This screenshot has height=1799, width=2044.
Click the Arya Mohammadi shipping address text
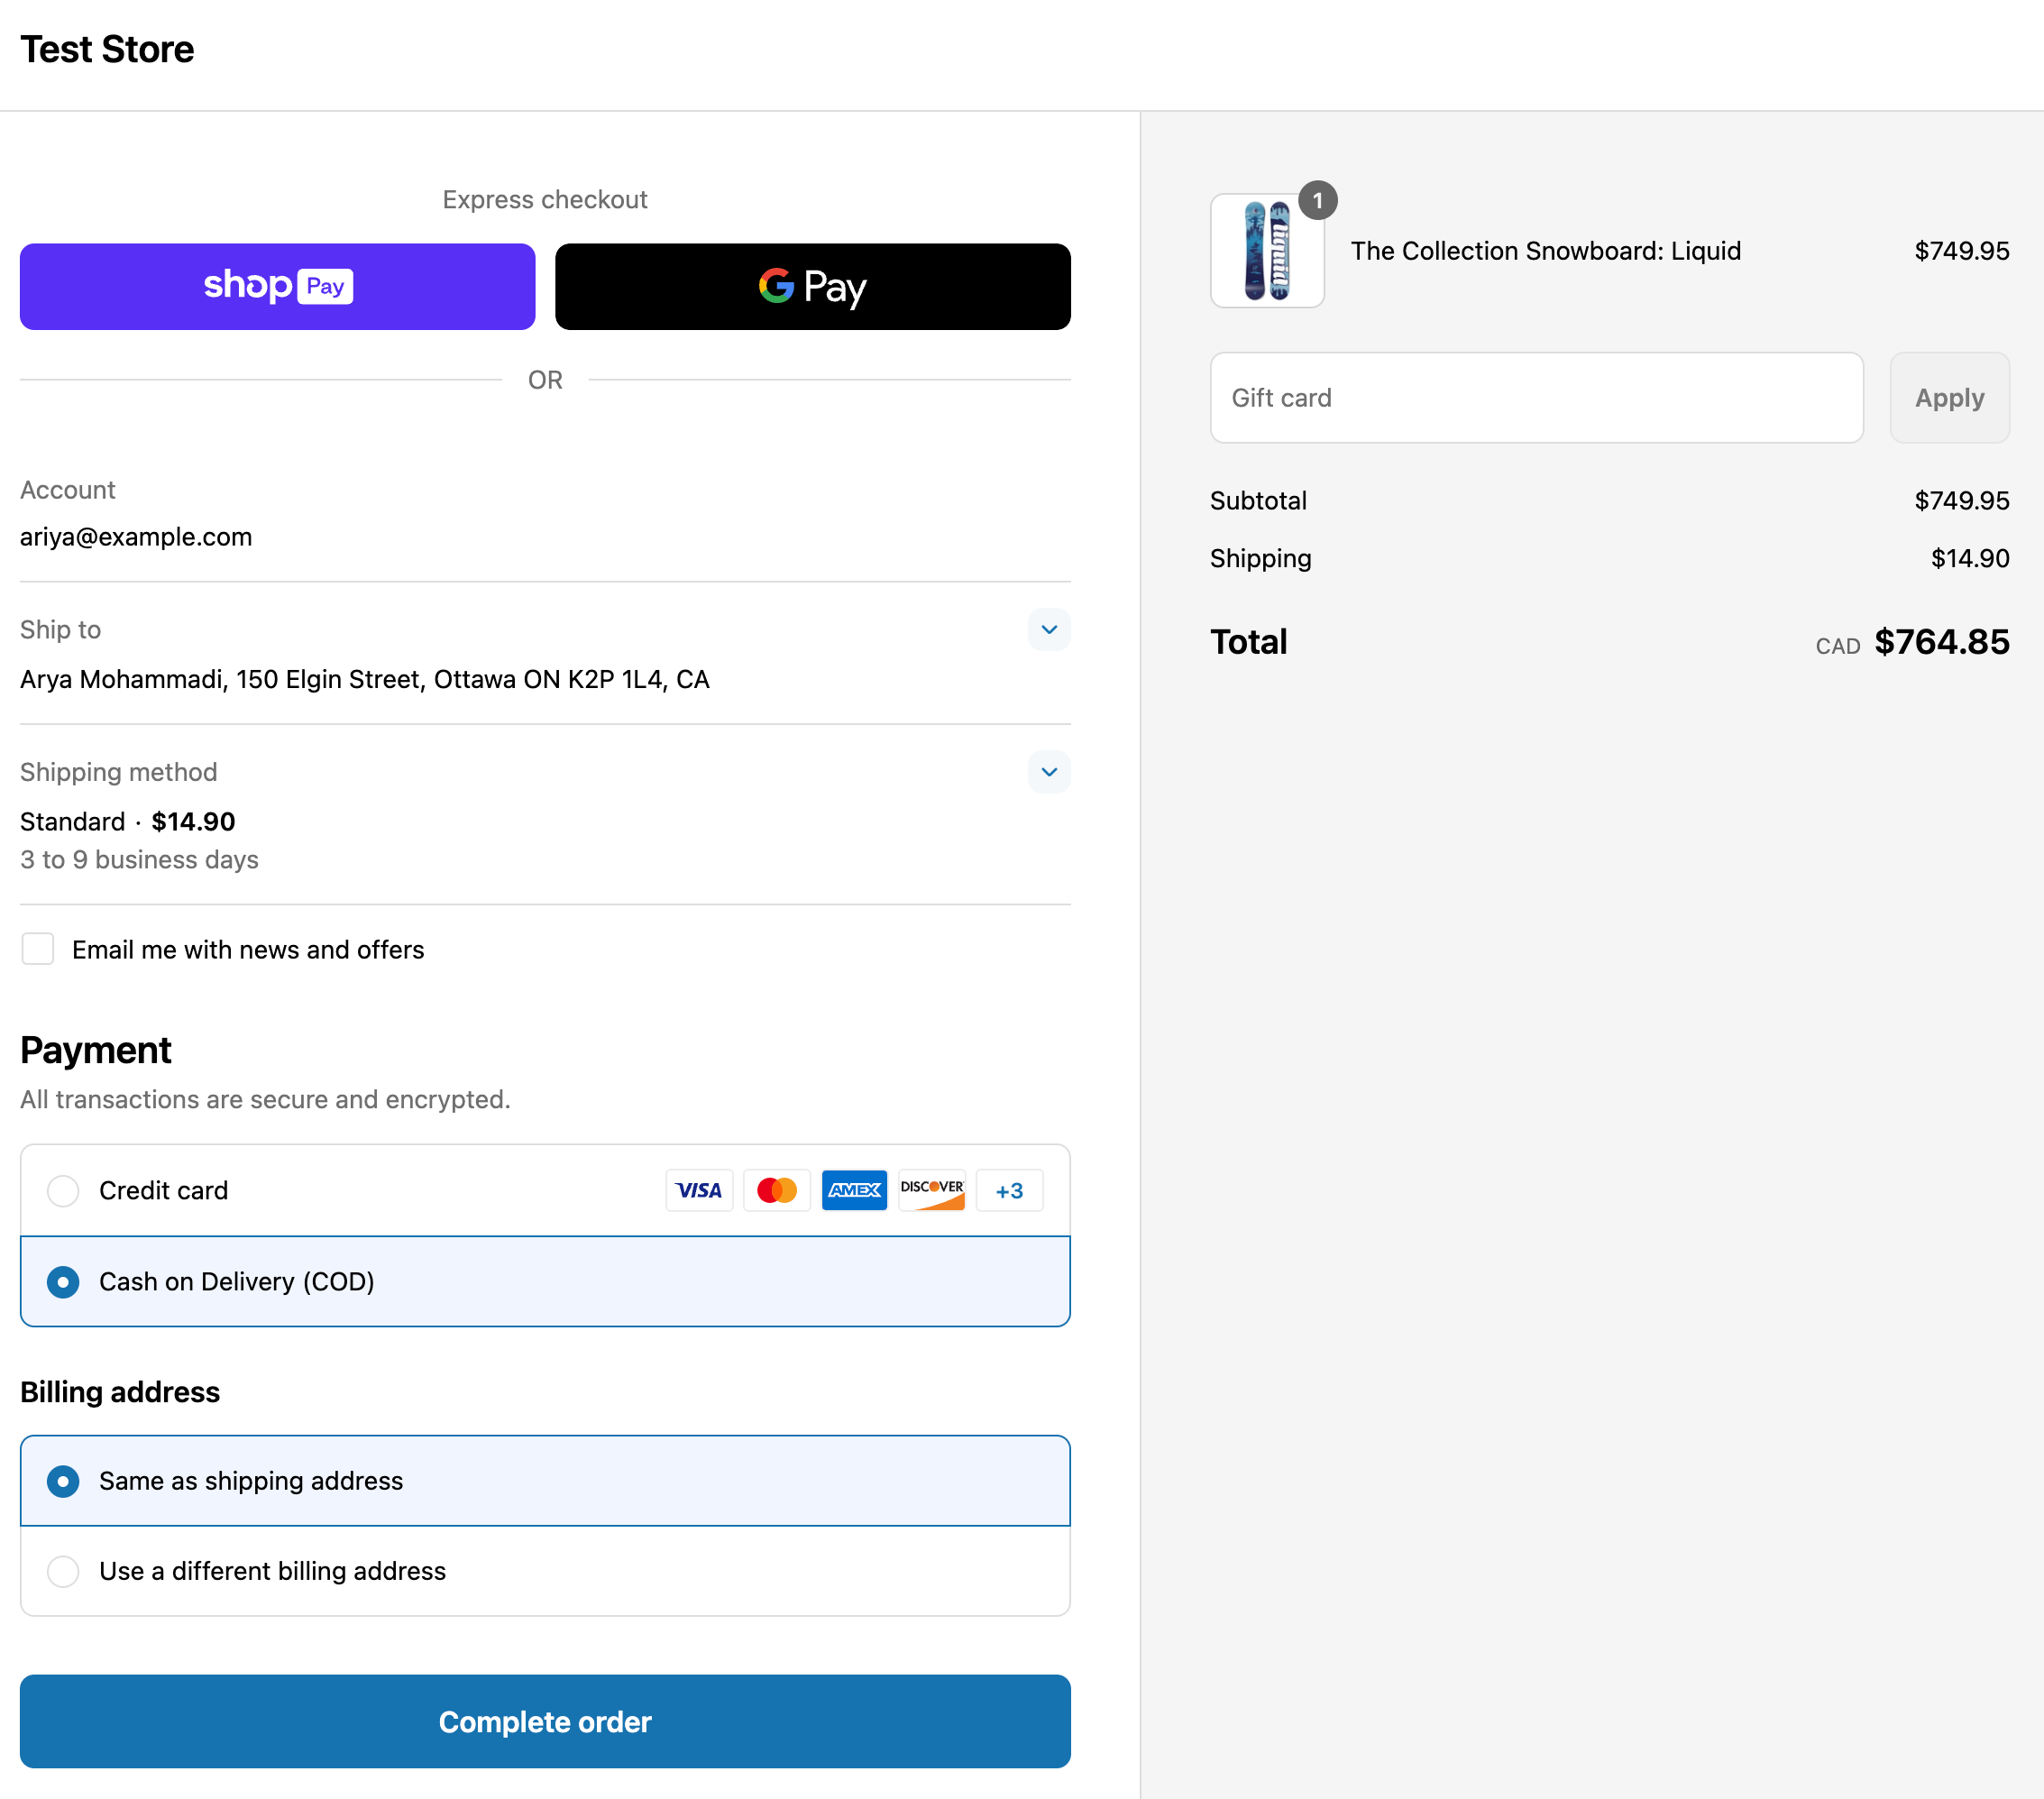[365, 679]
